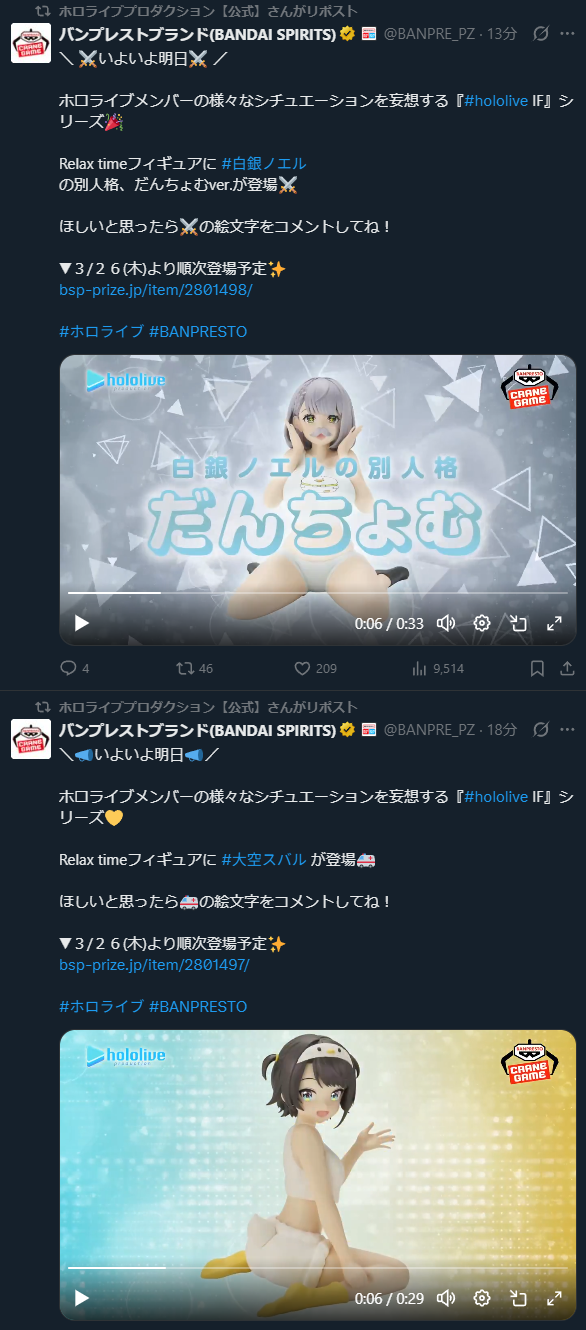586x1330 pixels.
Task: Open settings gear on first video
Action: point(482,623)
